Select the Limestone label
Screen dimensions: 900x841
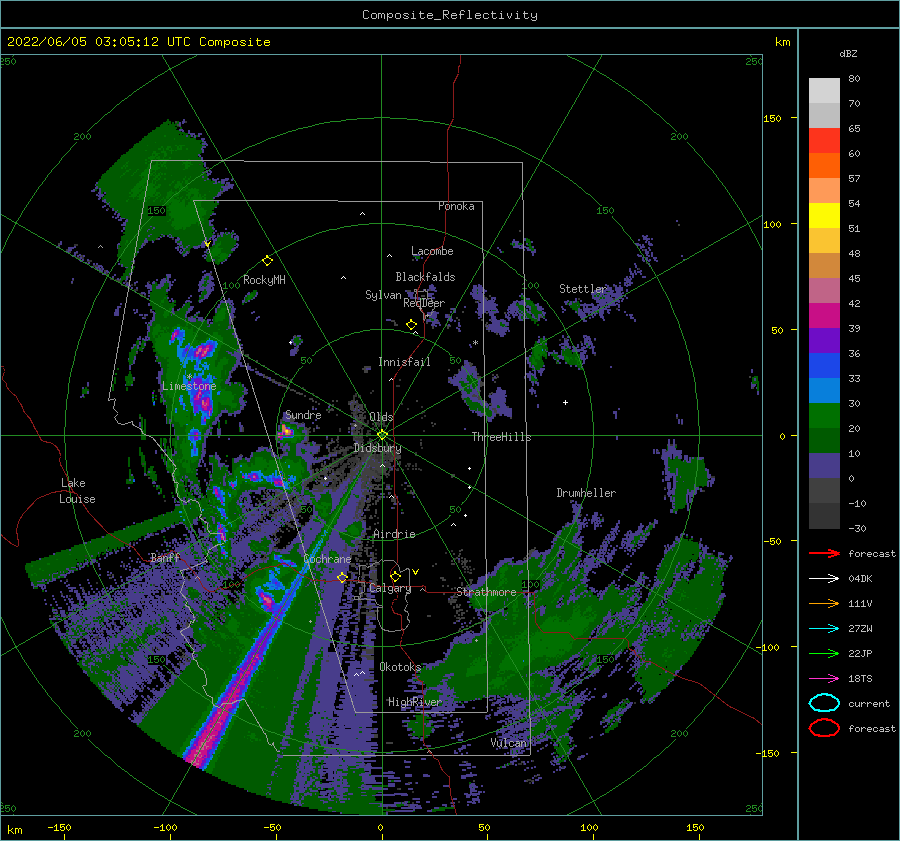189,386
